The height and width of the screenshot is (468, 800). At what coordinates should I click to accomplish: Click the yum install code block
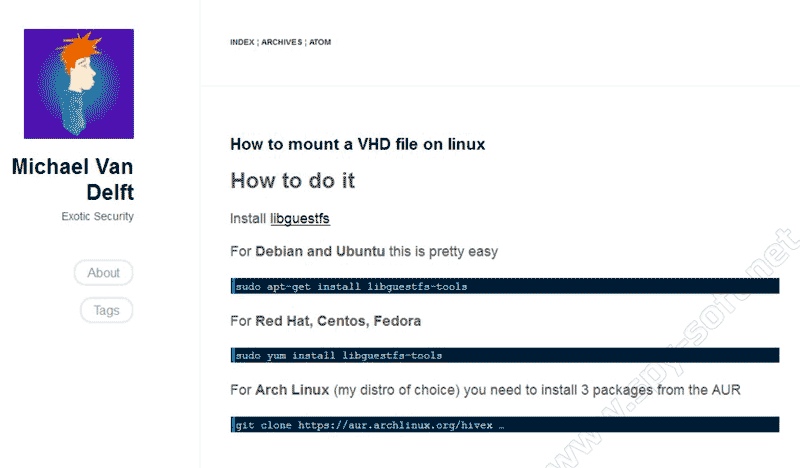coord(504,355)
